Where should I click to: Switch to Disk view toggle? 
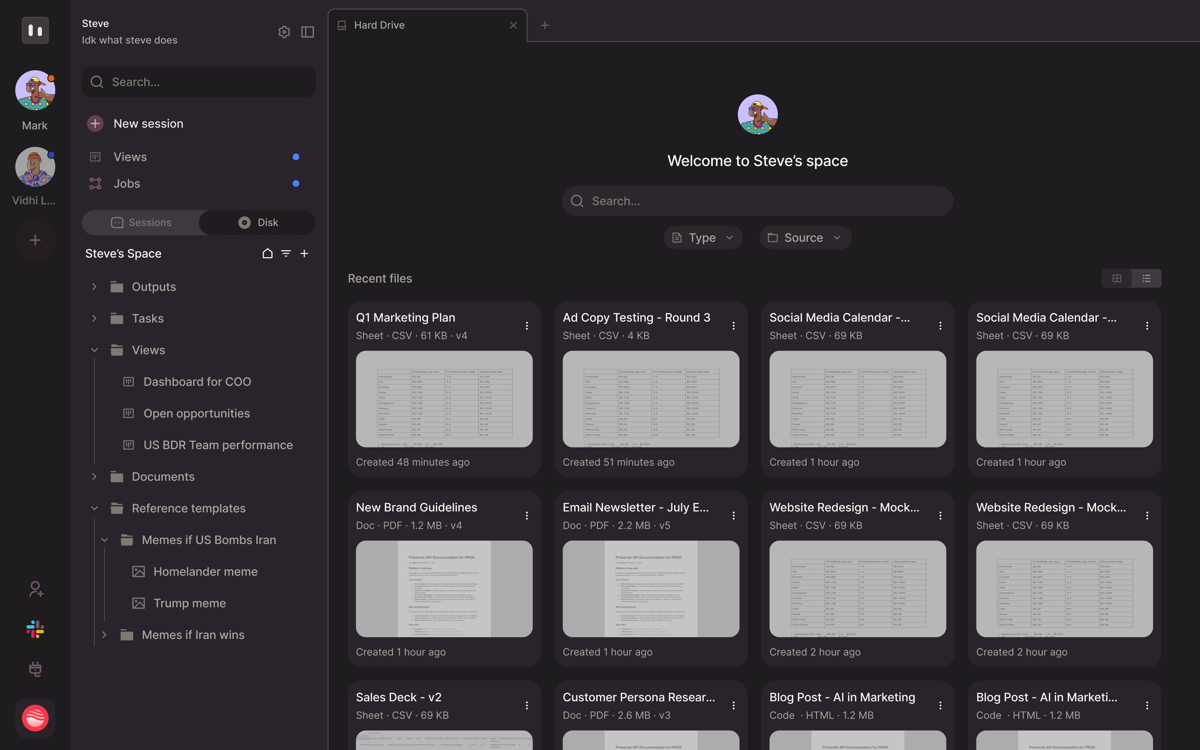tap(258, 222)
